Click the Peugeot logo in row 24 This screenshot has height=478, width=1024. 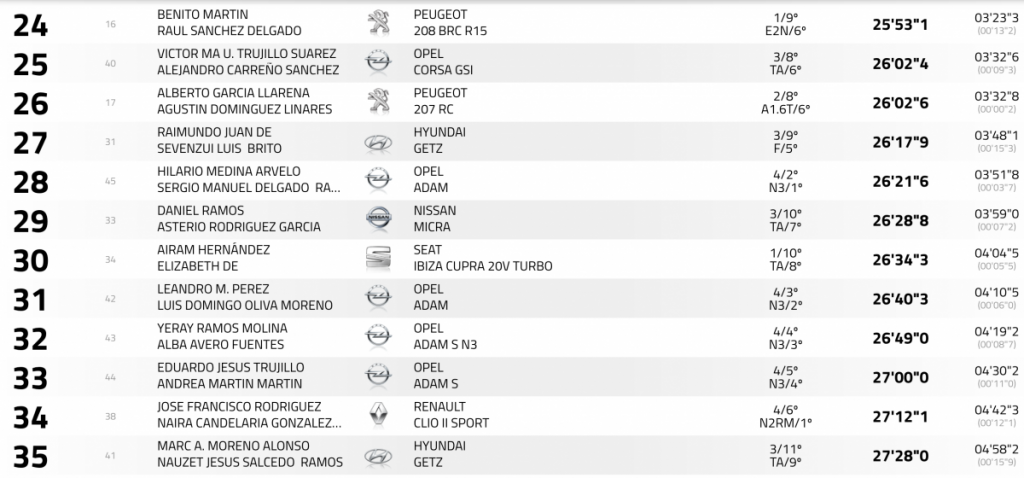[378, 23]
